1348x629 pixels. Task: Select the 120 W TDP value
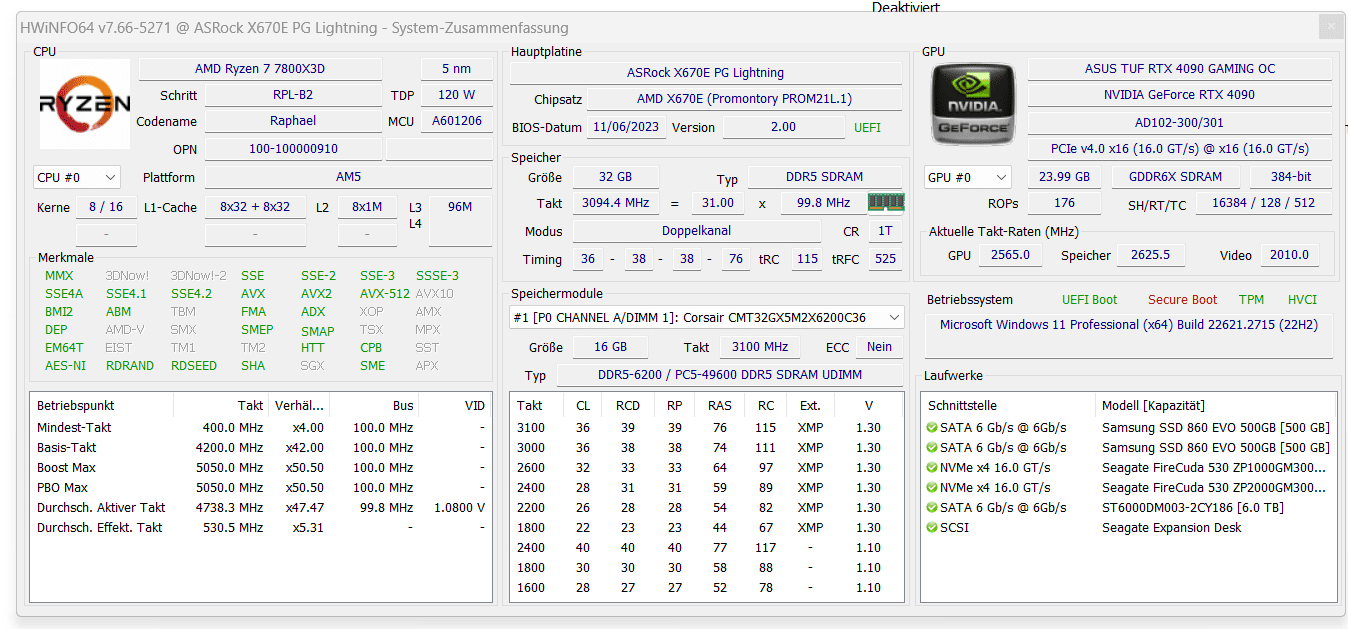tap(456, 95)
